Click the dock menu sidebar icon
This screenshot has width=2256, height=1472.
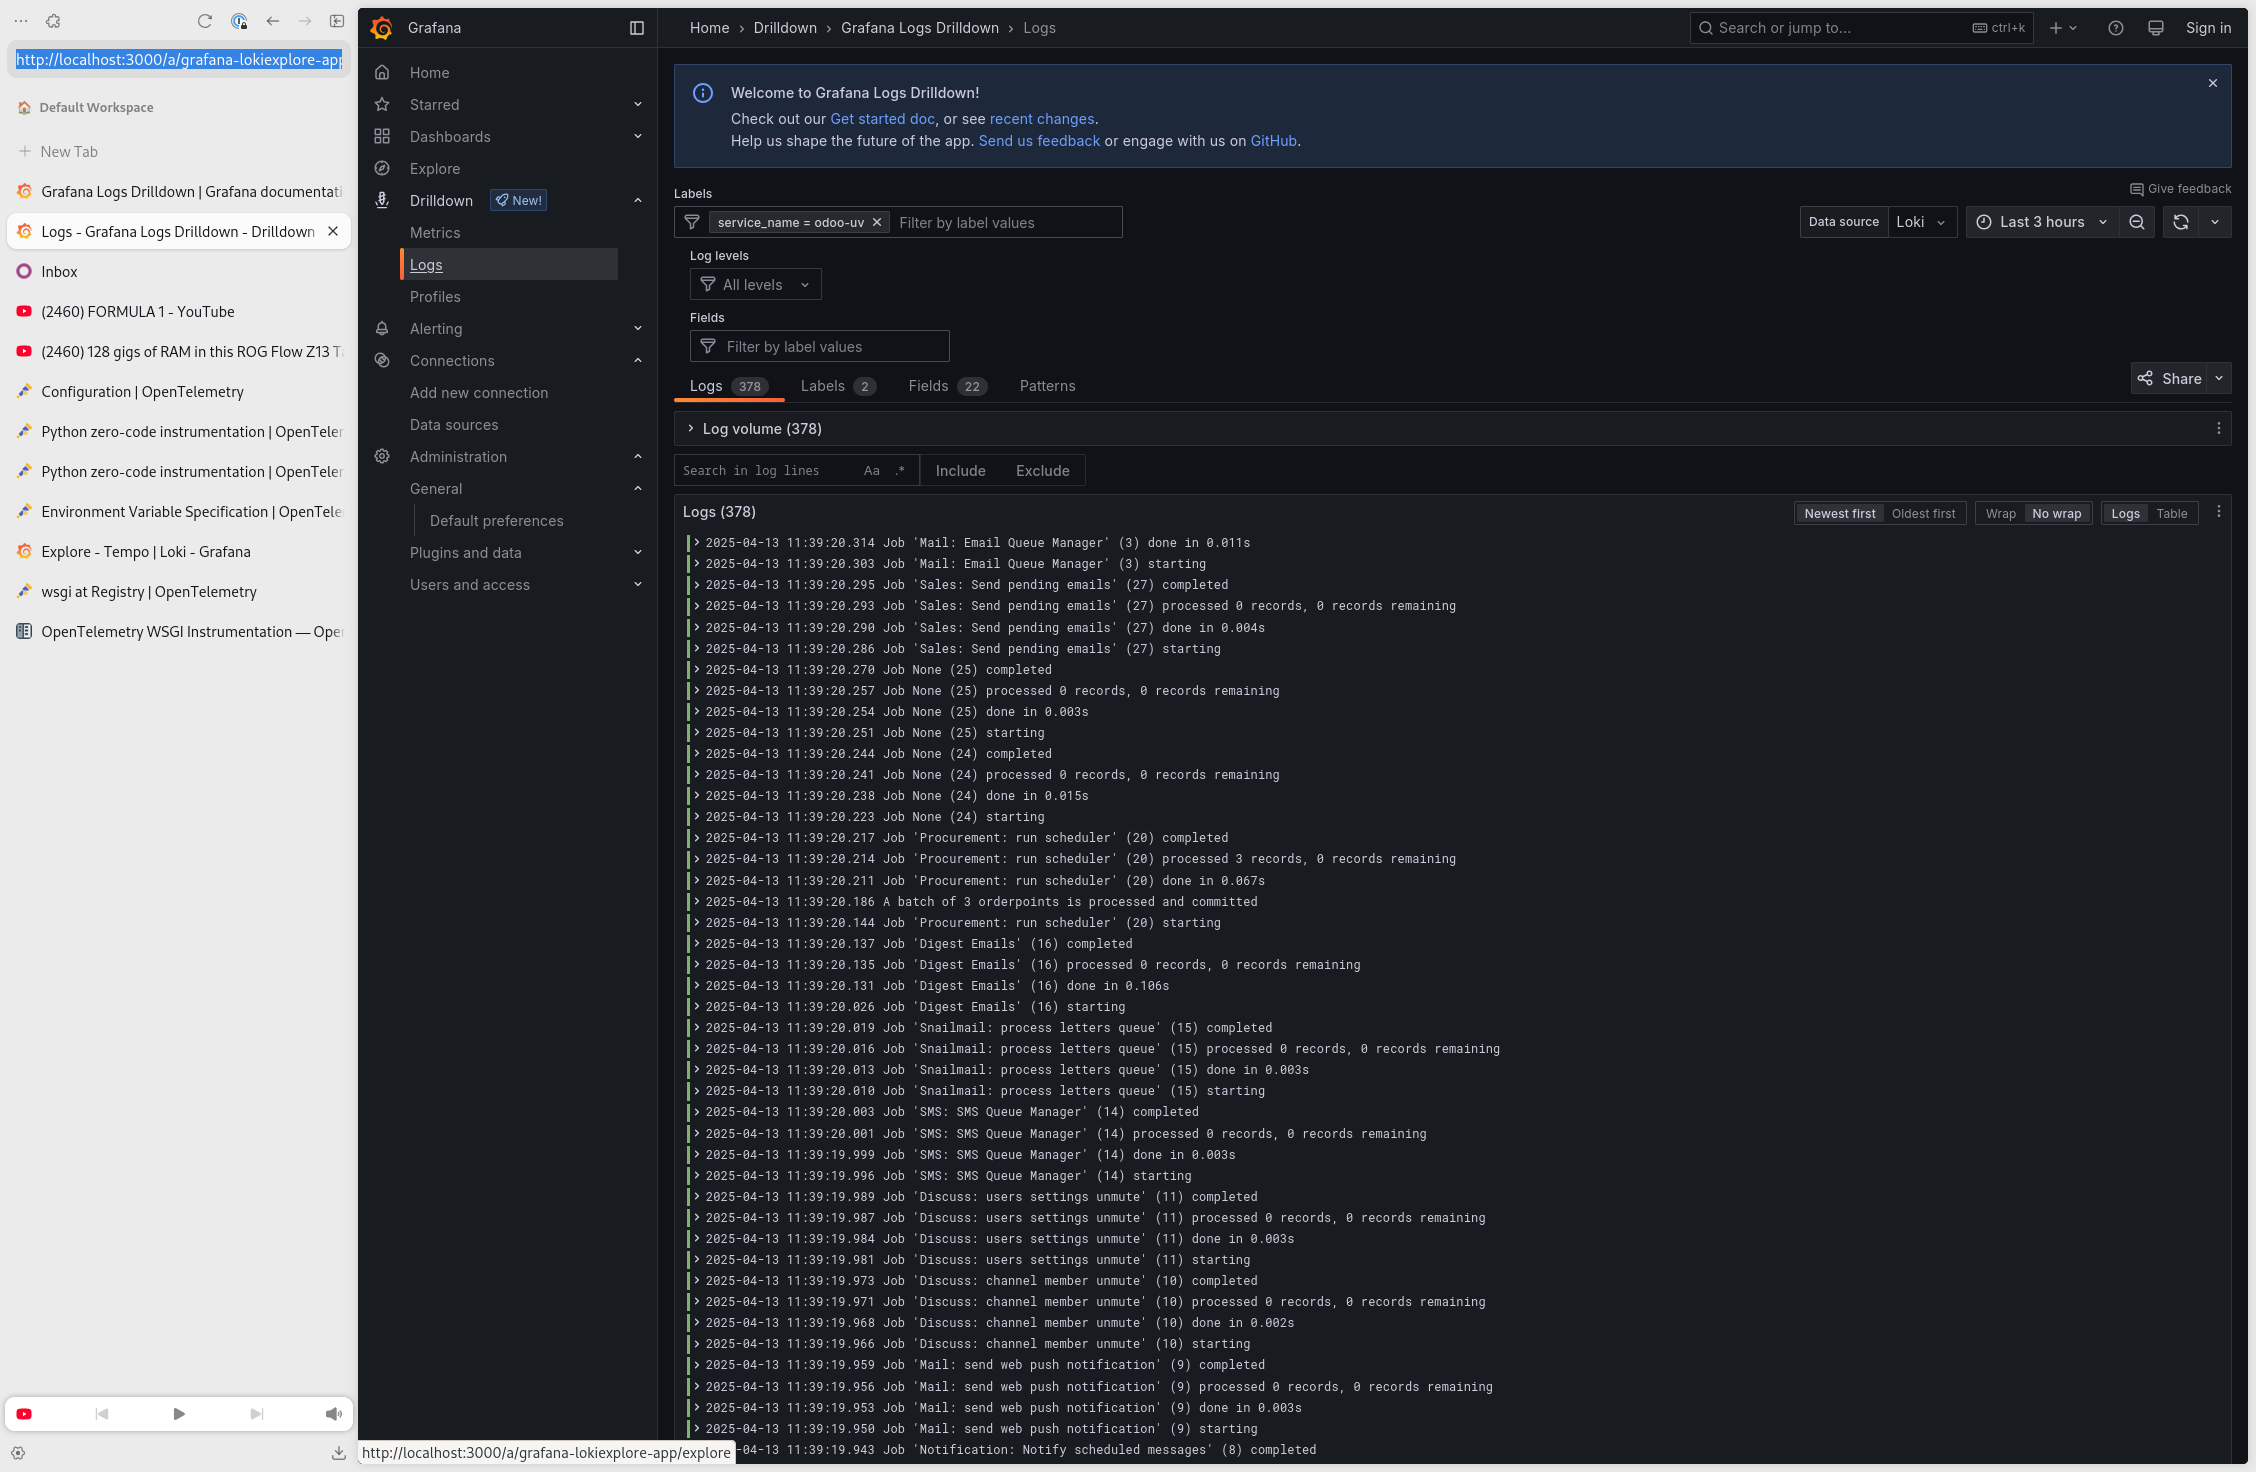pos(637,28)
